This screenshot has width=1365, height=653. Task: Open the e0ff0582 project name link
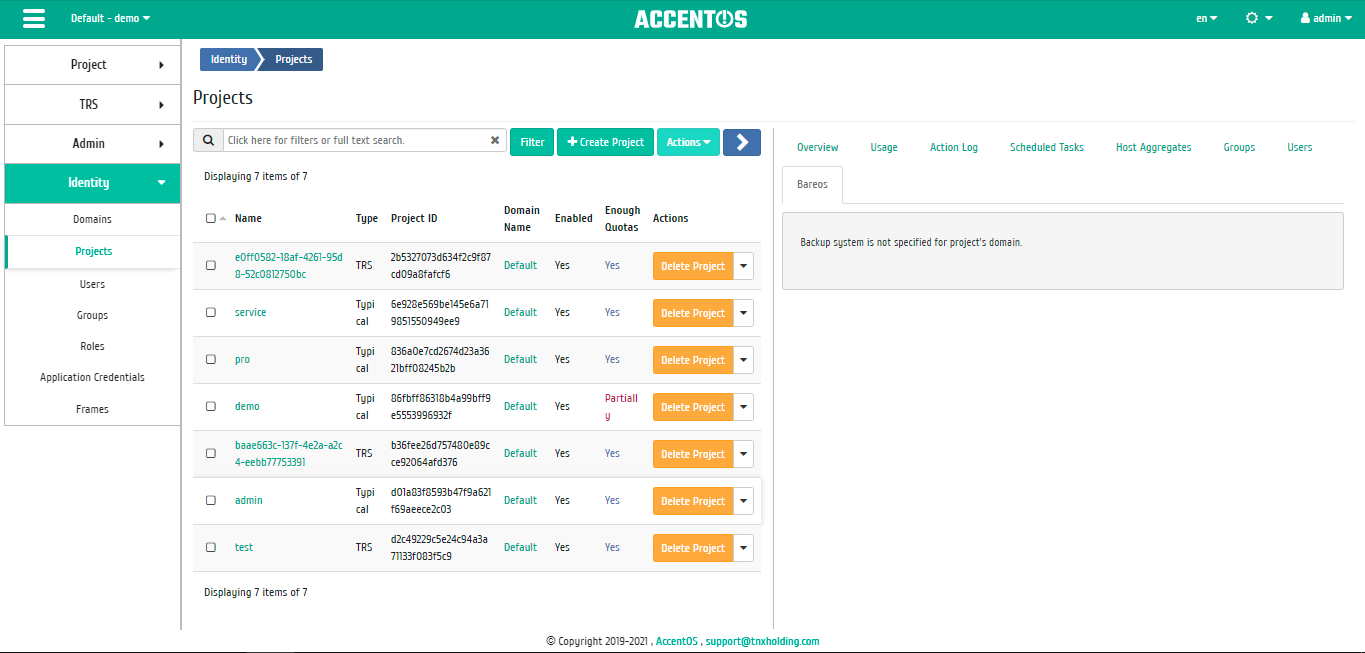point(289,265)
